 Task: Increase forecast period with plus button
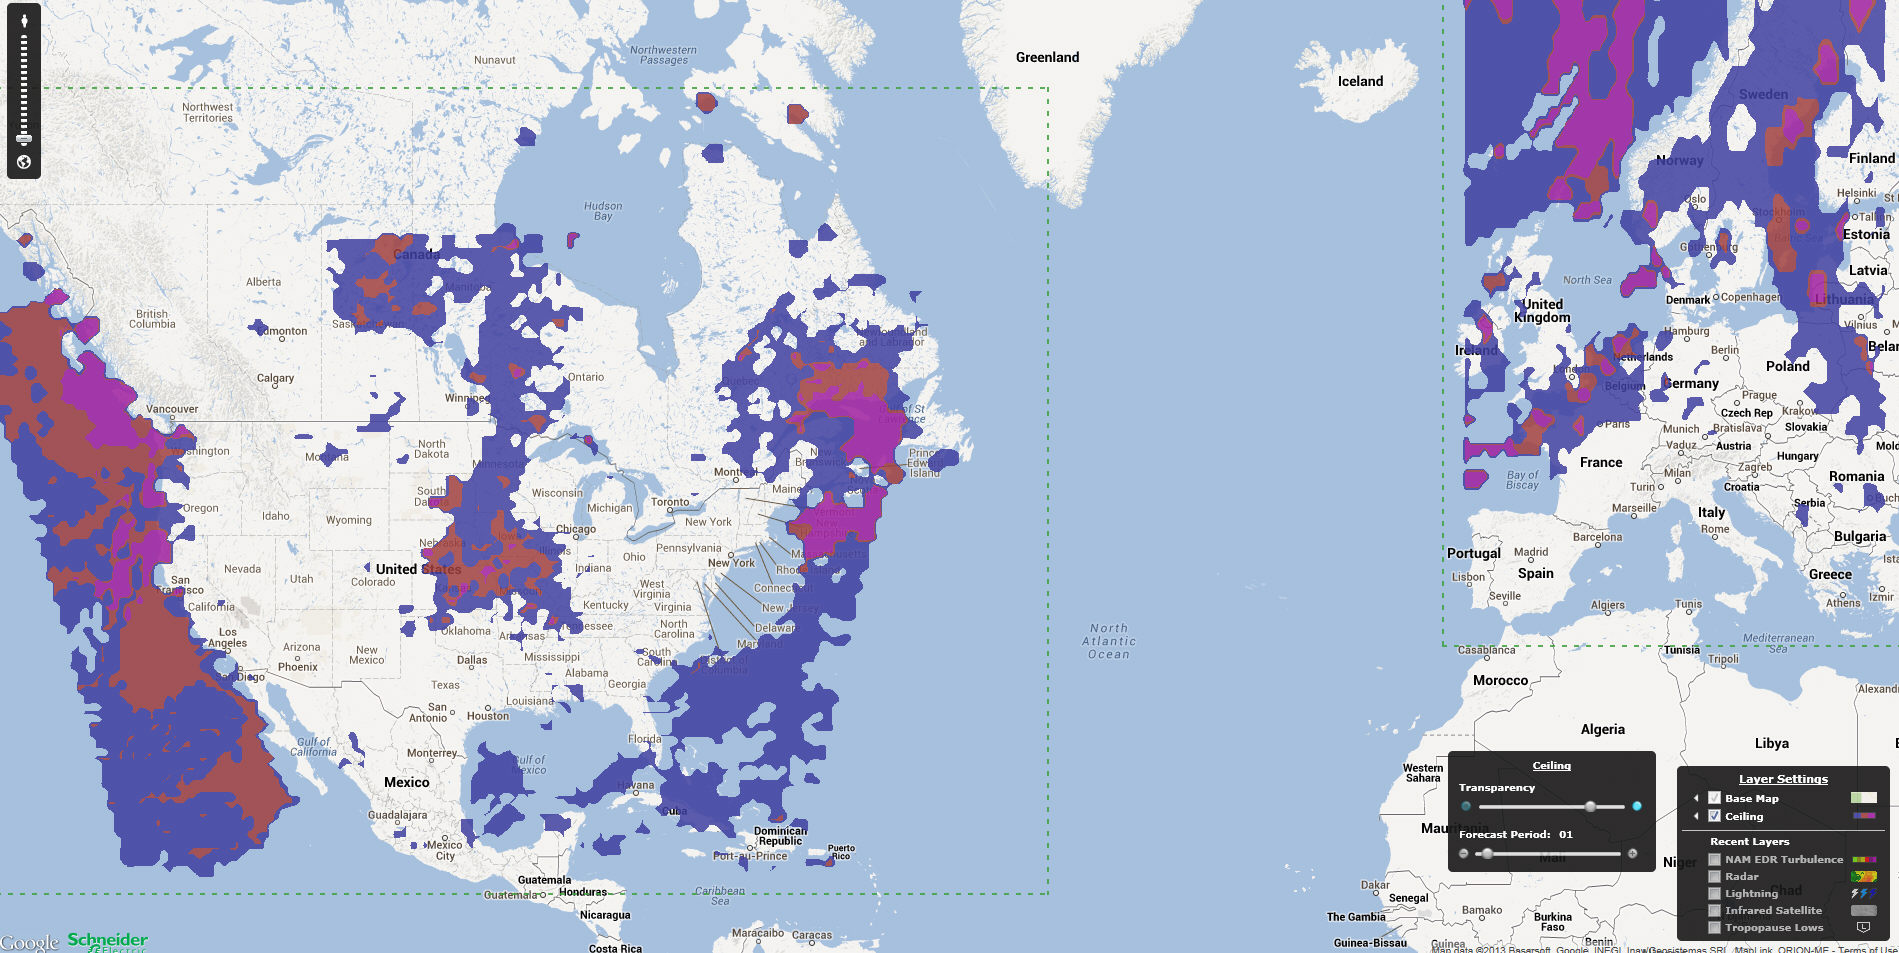[1633, 854]
